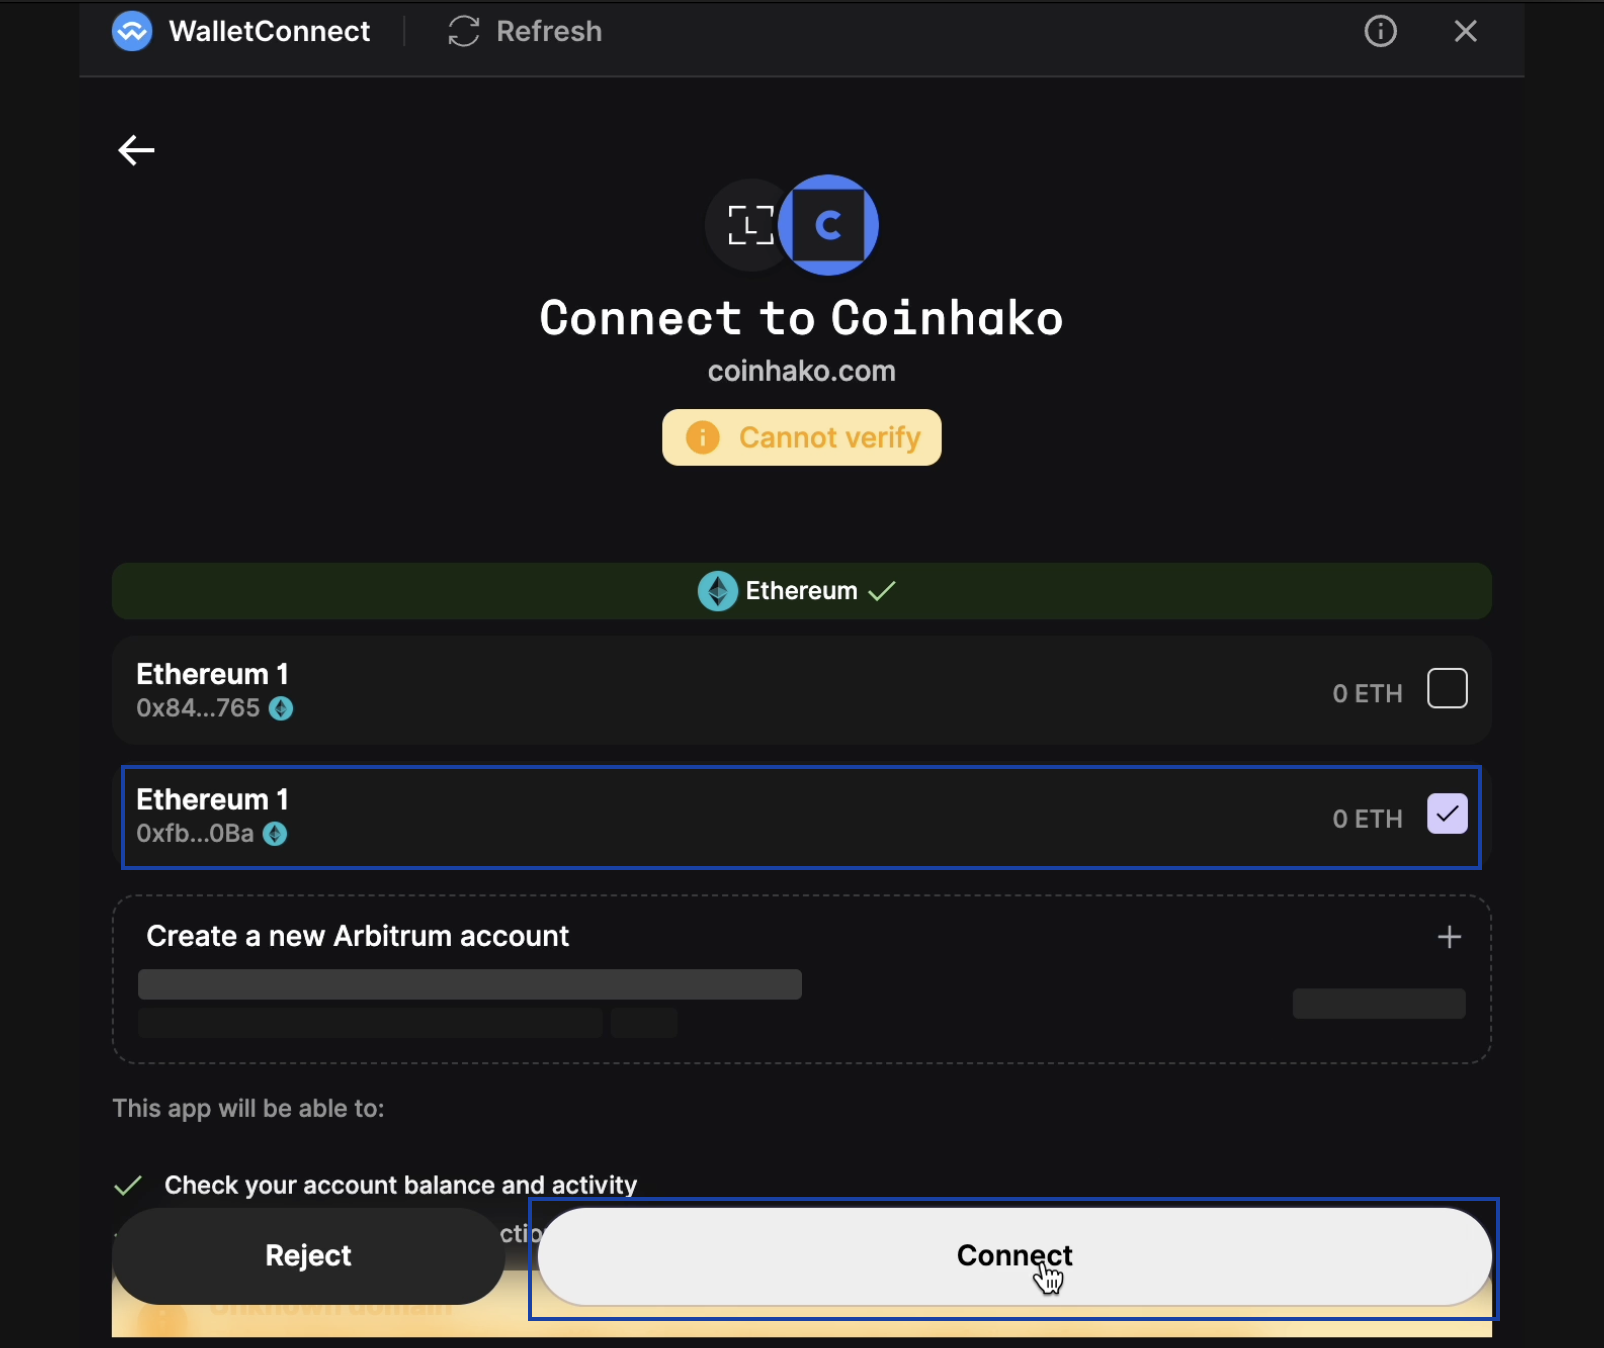Click the coinhako.com domain text
The width and height of the screenshot is (1604, 1348).
point(801,371)
